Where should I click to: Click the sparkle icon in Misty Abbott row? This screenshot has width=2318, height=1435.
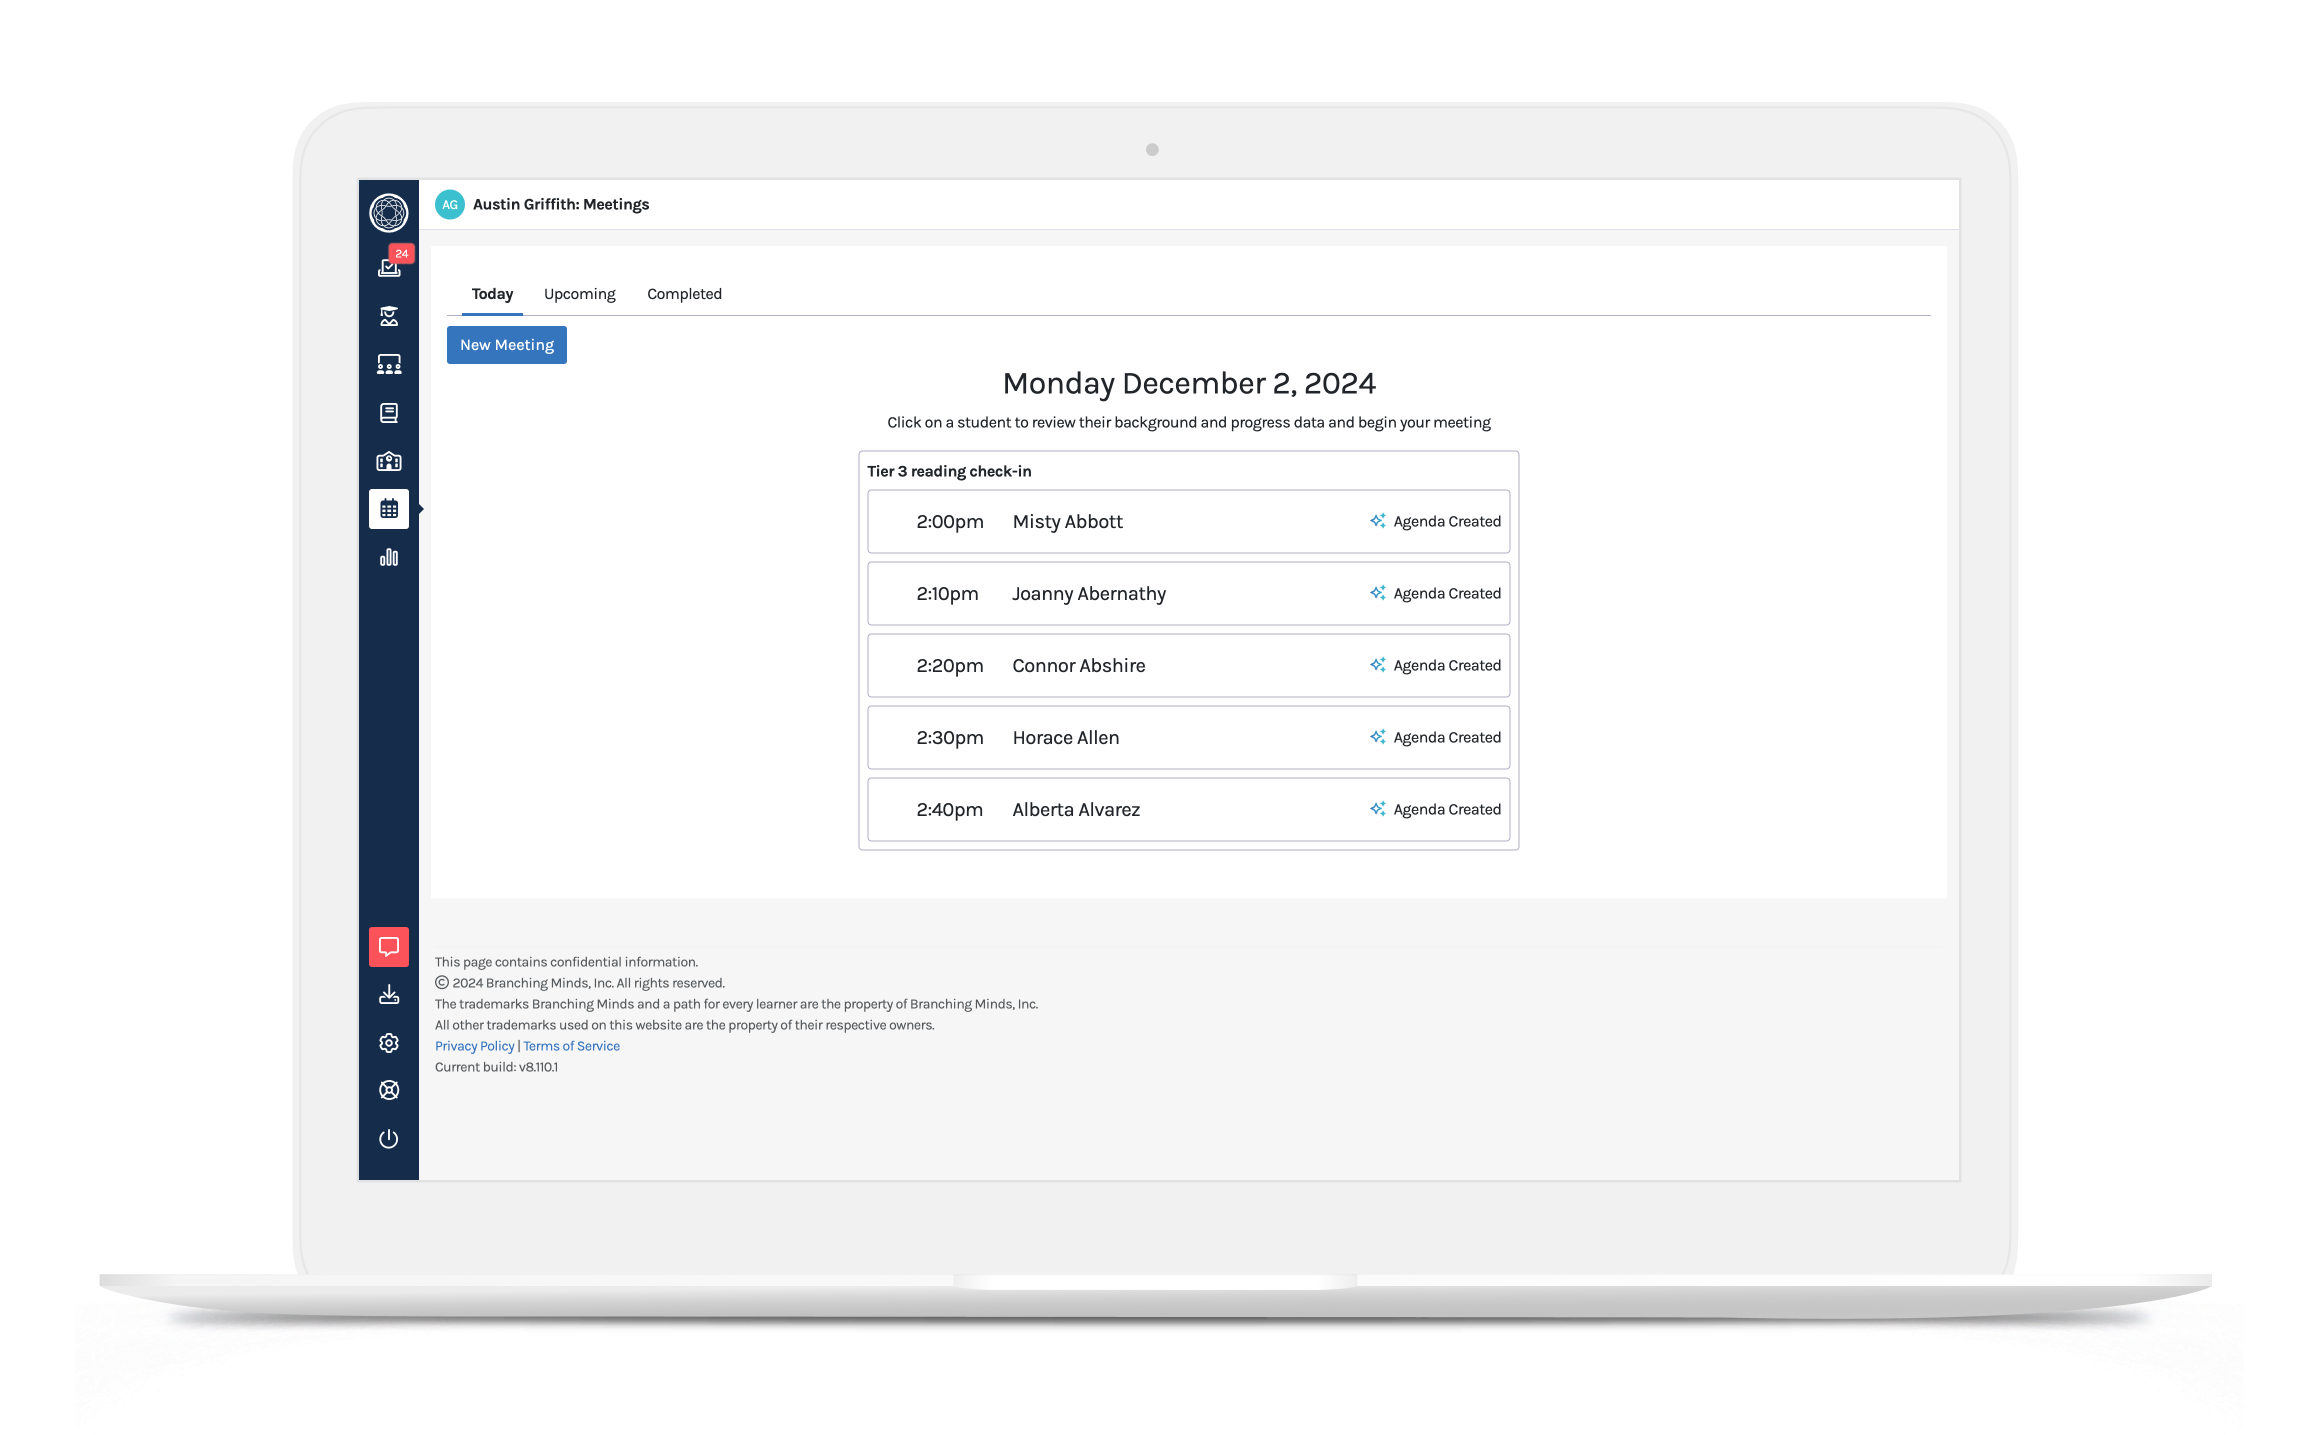point(1378,521)
